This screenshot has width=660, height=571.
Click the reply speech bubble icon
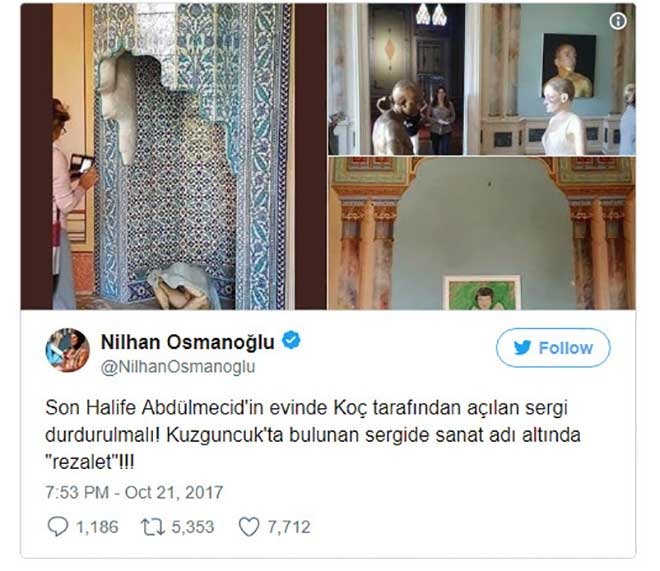coord(58,526)
